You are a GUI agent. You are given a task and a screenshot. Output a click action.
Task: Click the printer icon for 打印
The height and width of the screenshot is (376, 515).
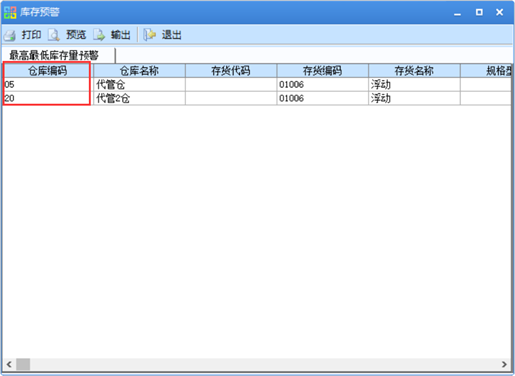tap(10, 35)
